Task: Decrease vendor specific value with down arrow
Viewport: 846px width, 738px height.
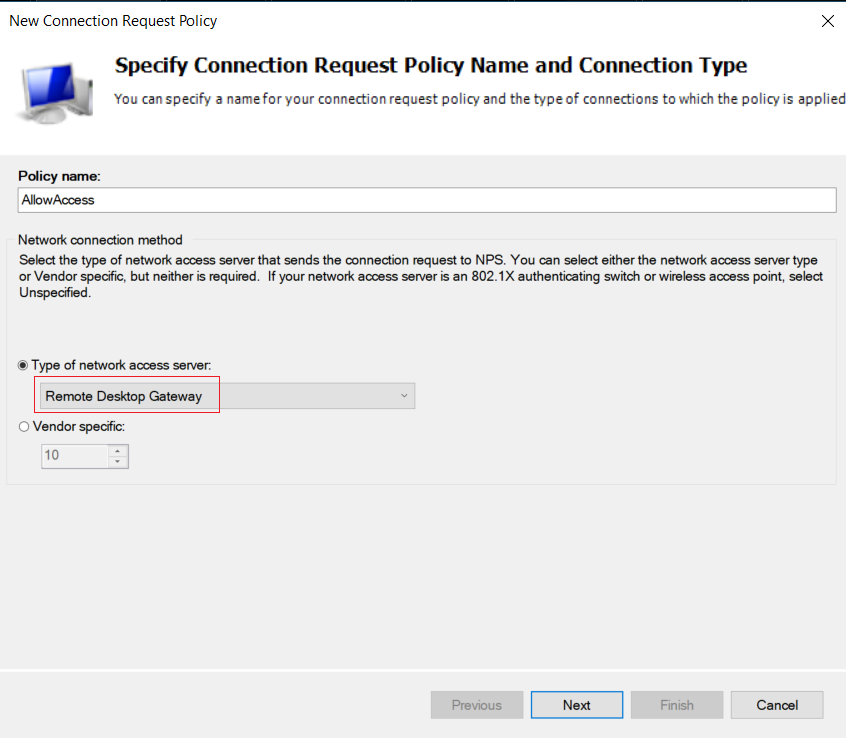Action: [x=118, y=462]
